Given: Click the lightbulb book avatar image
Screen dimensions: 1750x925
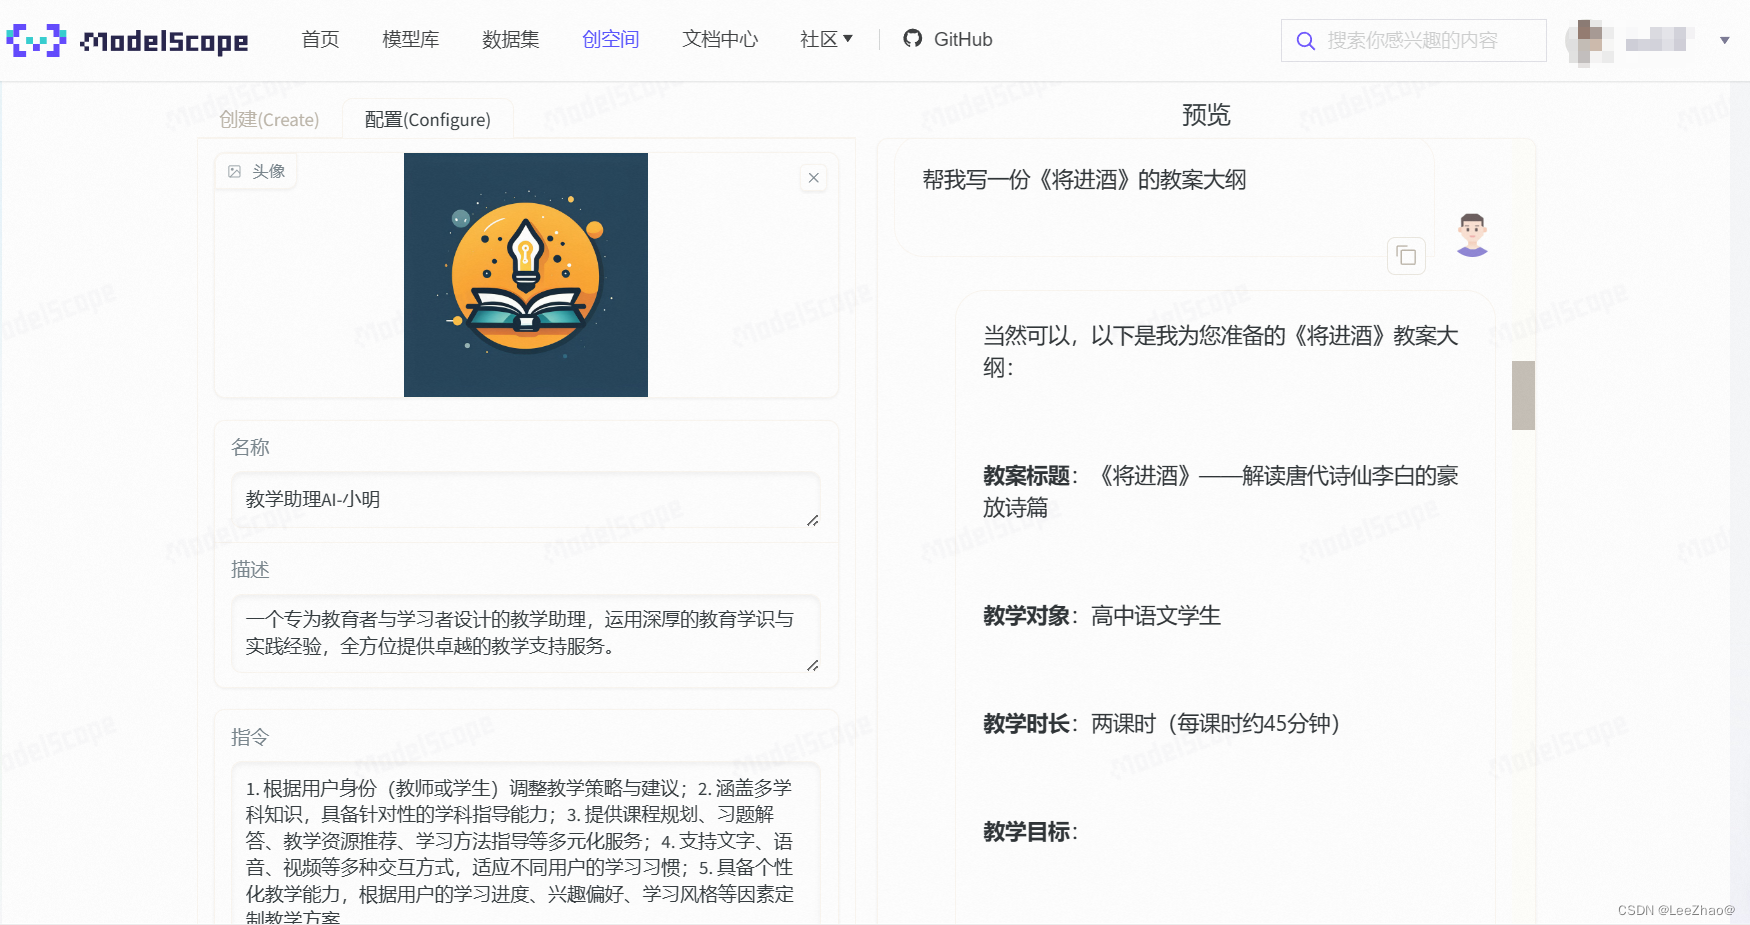Looking at the screenshot, I should 526,275.
